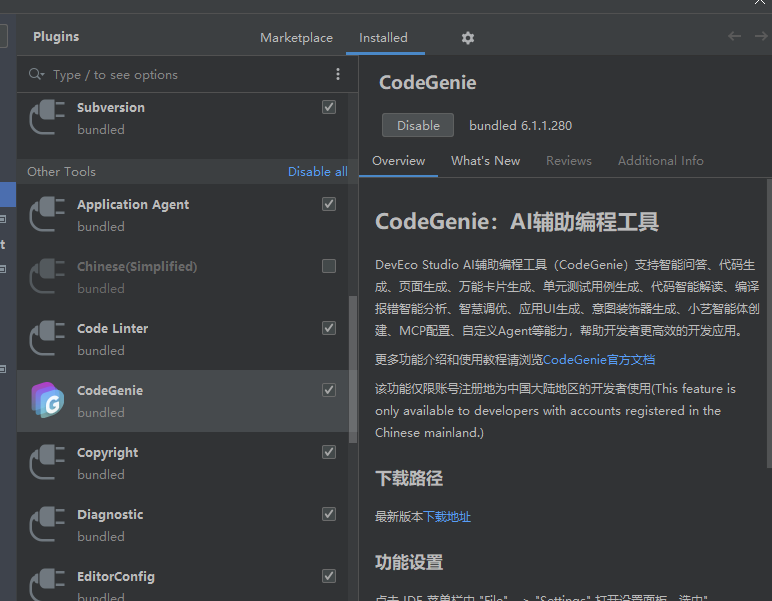Uncheck the CodeGenie plugin checkbox

pos(329,390)
